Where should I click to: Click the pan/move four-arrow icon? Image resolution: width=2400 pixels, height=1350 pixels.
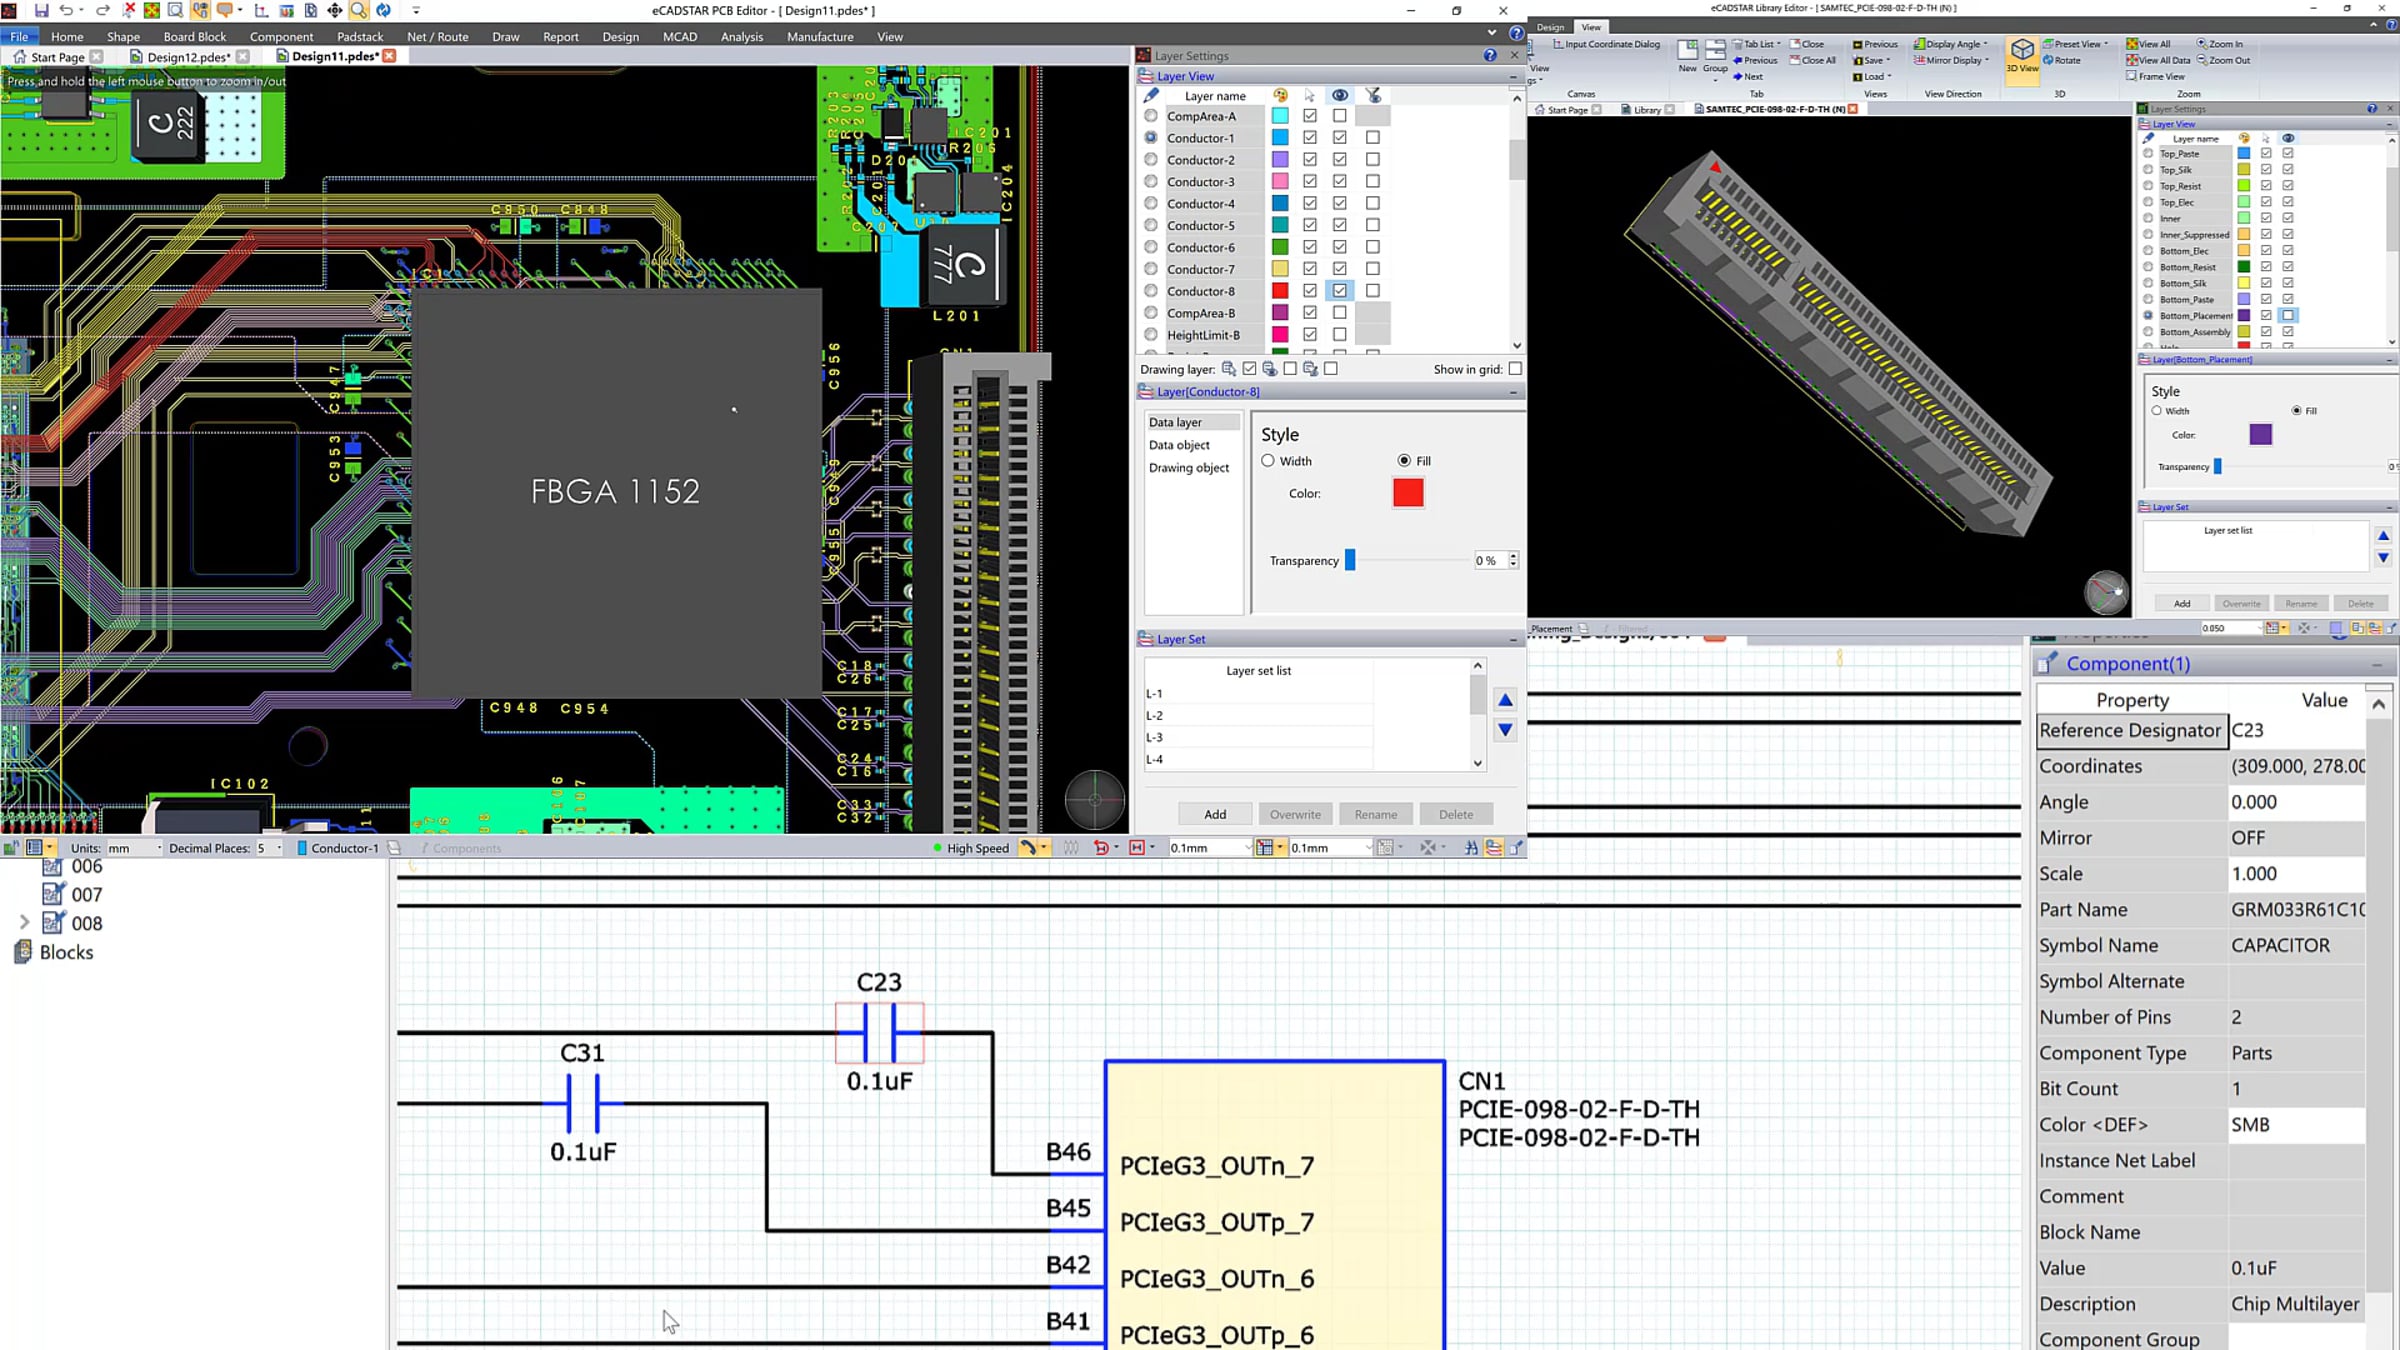click(334, 10)
